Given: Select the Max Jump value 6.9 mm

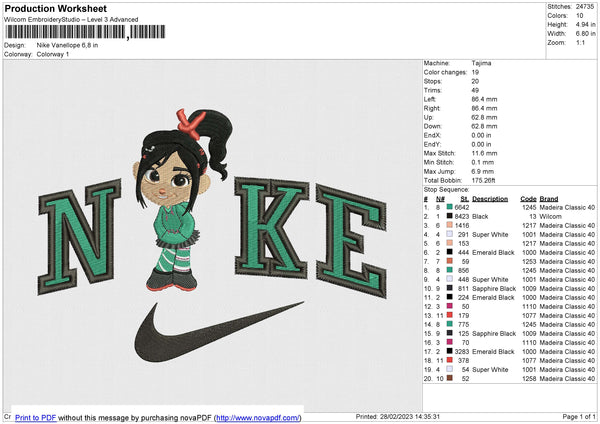Looking at the screenshot, I should coord(483,171).
